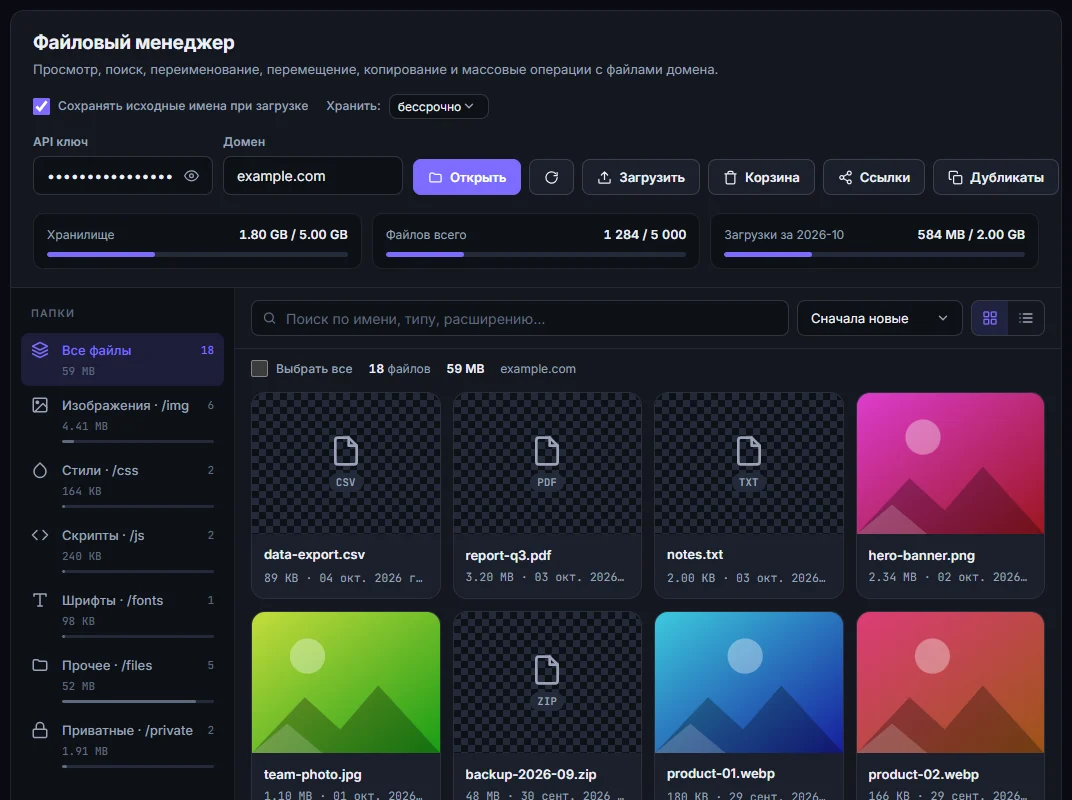Open the Ссылки button
The width and height of the screenshot is (1072, 800).
(874, 177)
